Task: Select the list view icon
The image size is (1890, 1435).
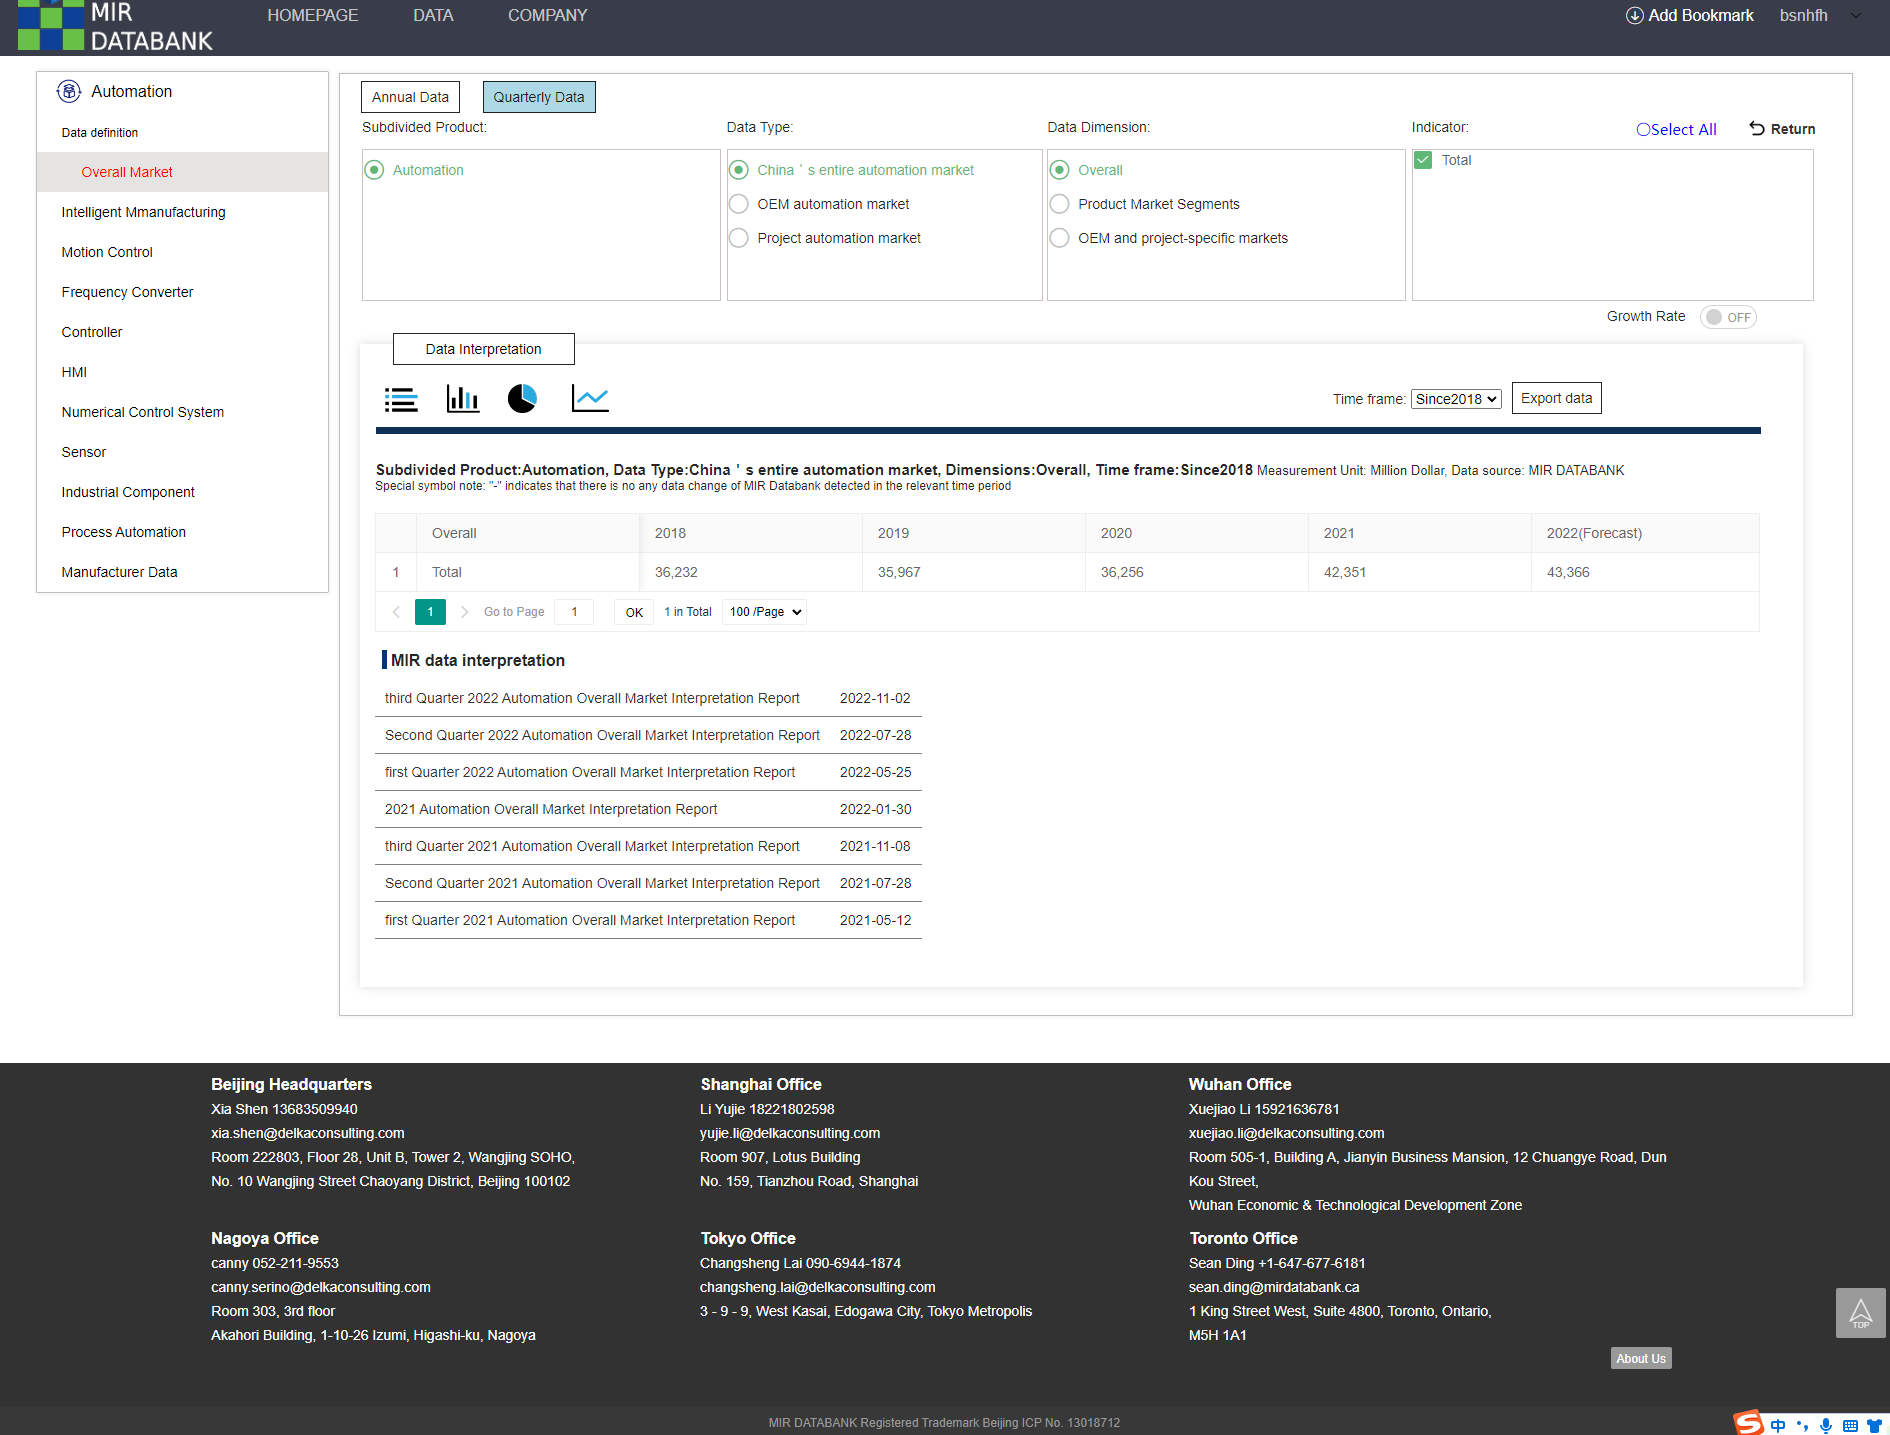Action: click(x=400, y=398)
